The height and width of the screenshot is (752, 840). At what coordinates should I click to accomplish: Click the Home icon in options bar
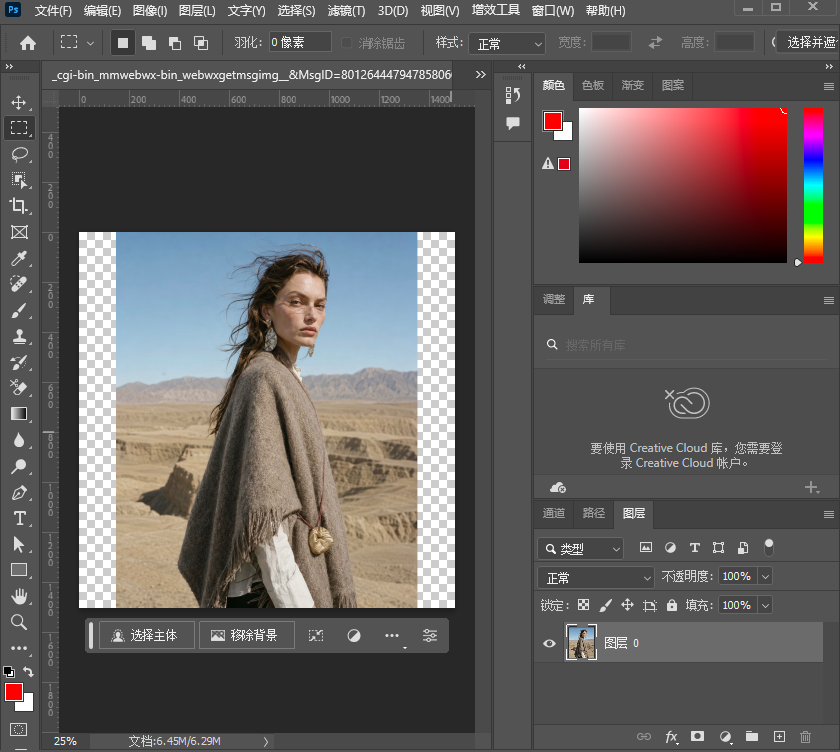pyautogui.click(x=28, y=43)
